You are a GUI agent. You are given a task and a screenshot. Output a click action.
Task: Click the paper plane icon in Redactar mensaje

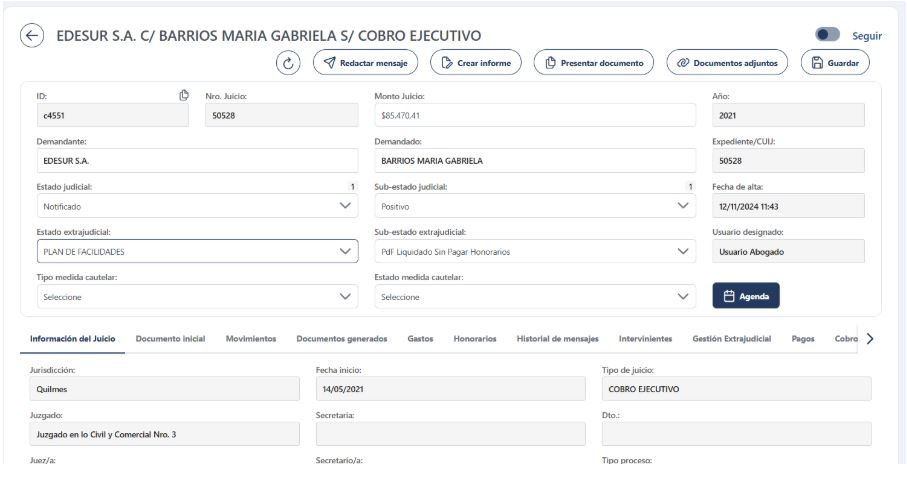pyautogui.click(x=329, y=63)
